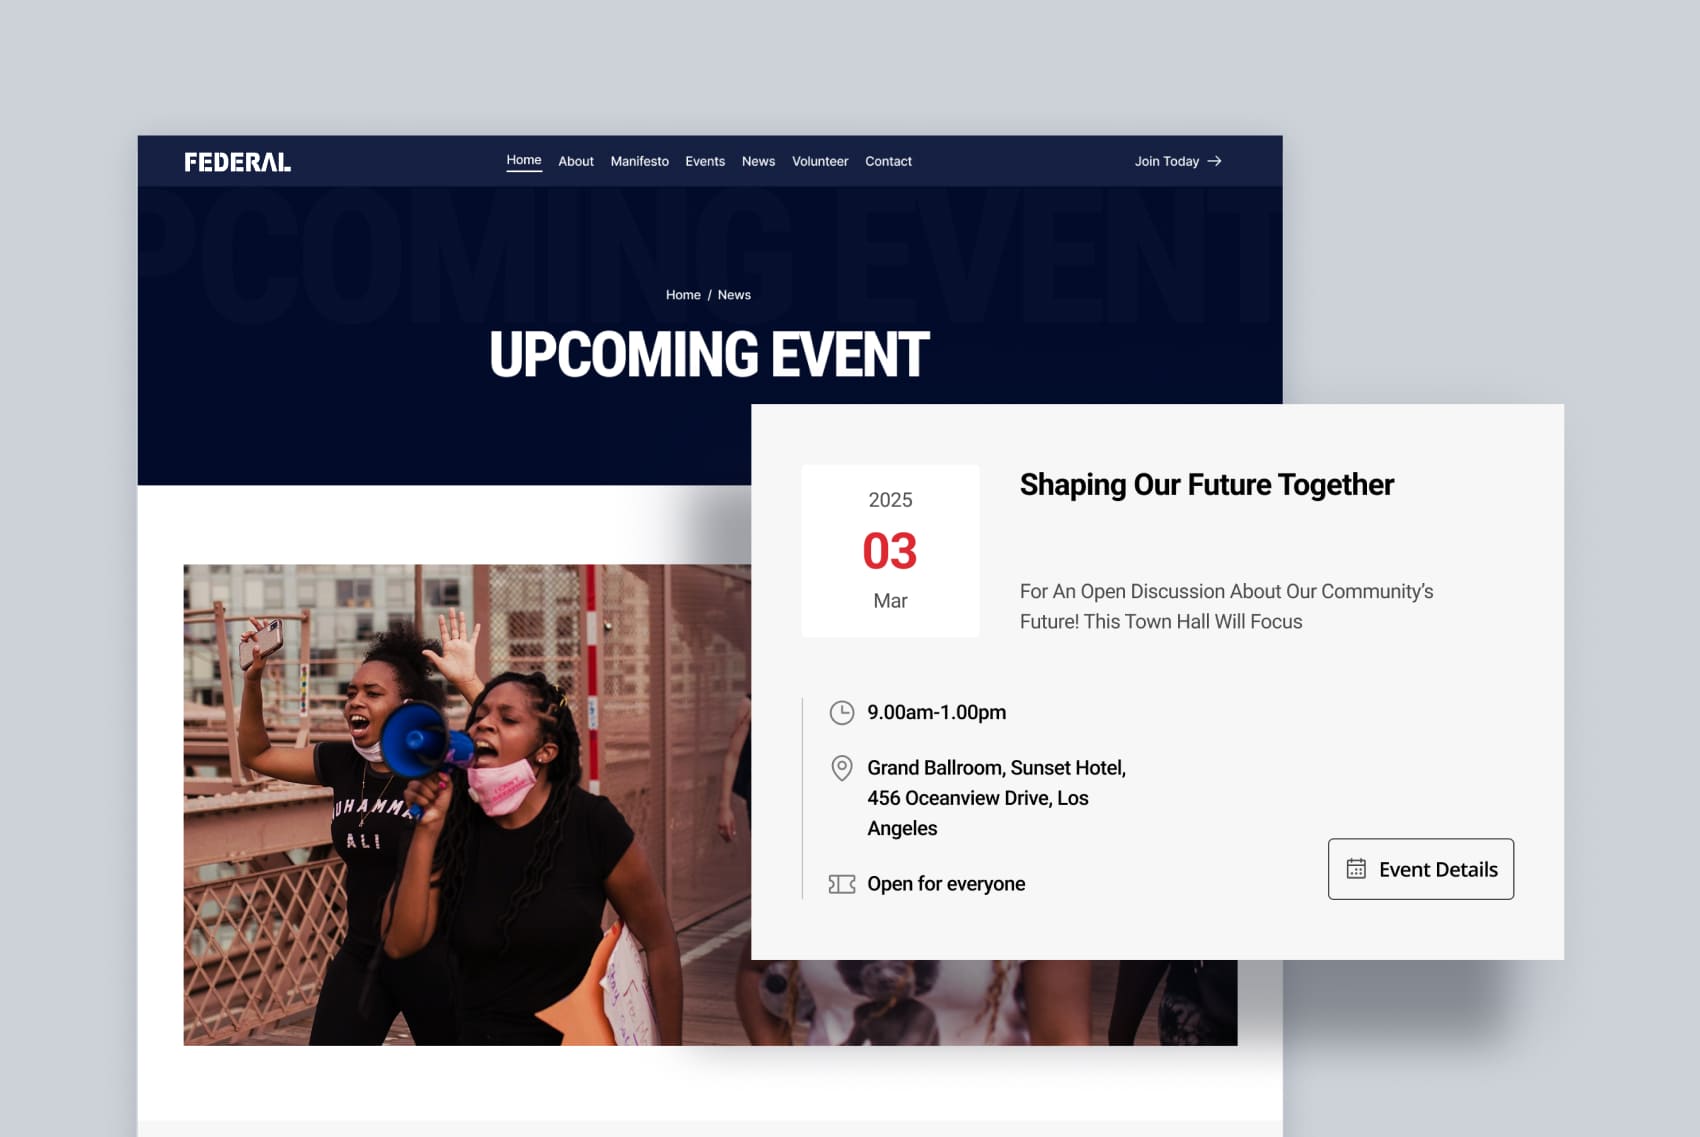This screenshot has width=1700, height=1137.
Task: Go to the About page
Action: 576,161
